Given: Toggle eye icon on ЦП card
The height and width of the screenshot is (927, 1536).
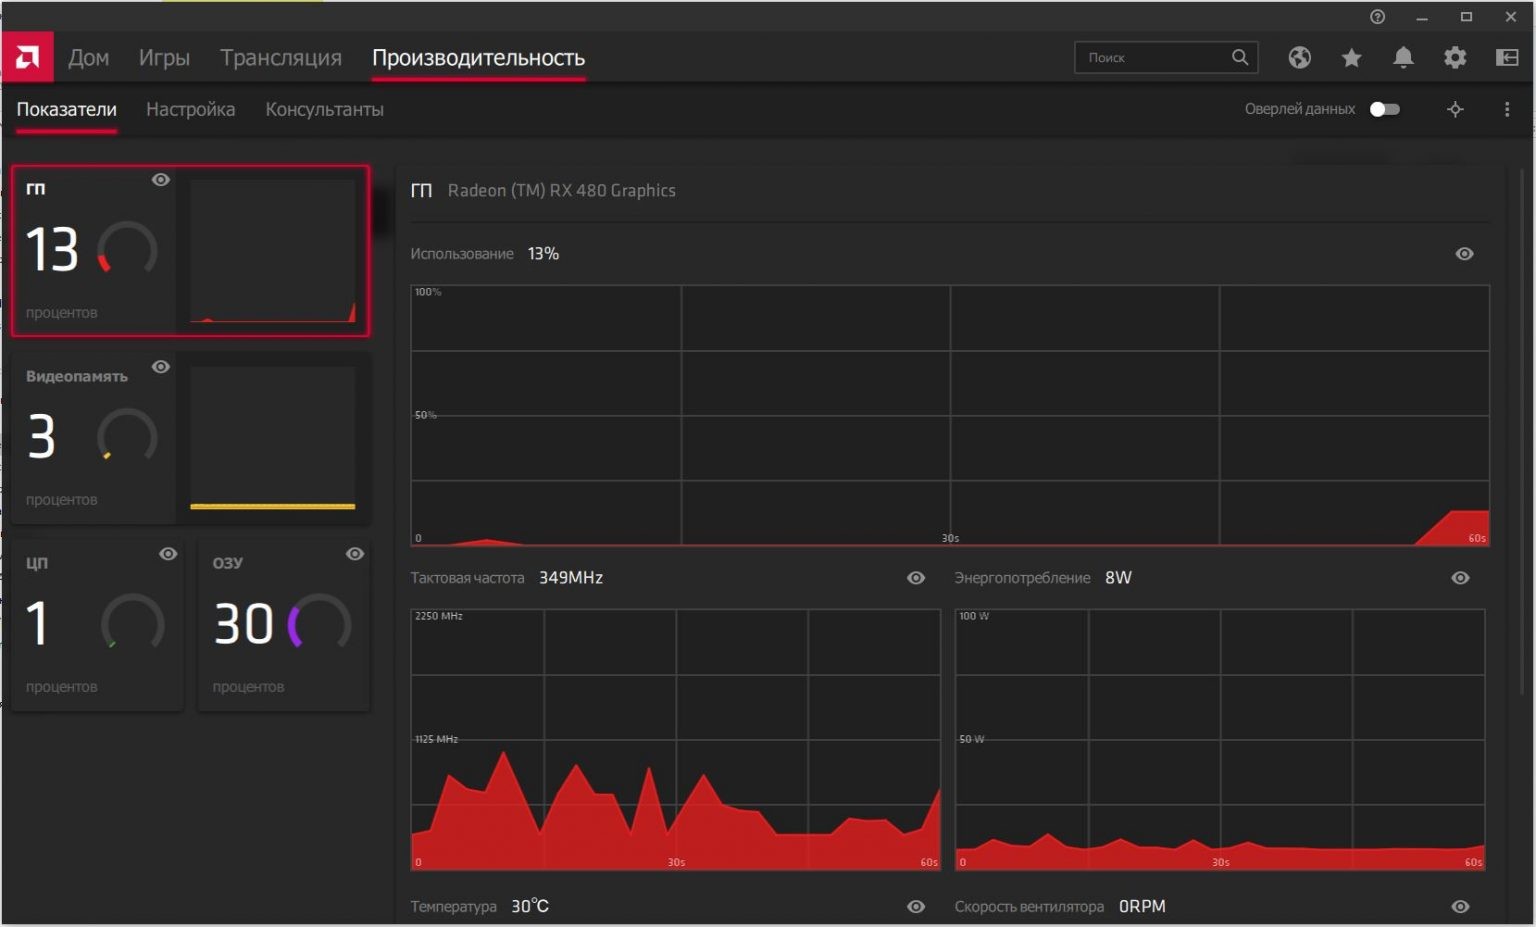Looking at the screenshot, I should [x=168, y=554].
